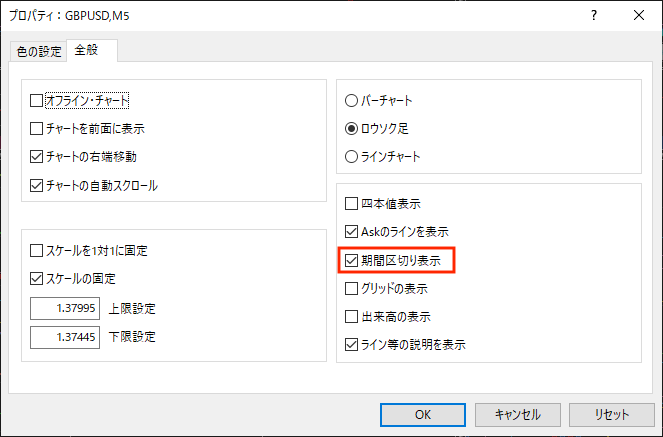Screen dimensions: 663x437
Task: Enable オフライン・チャート checkbox
Action: click(38, 100)
